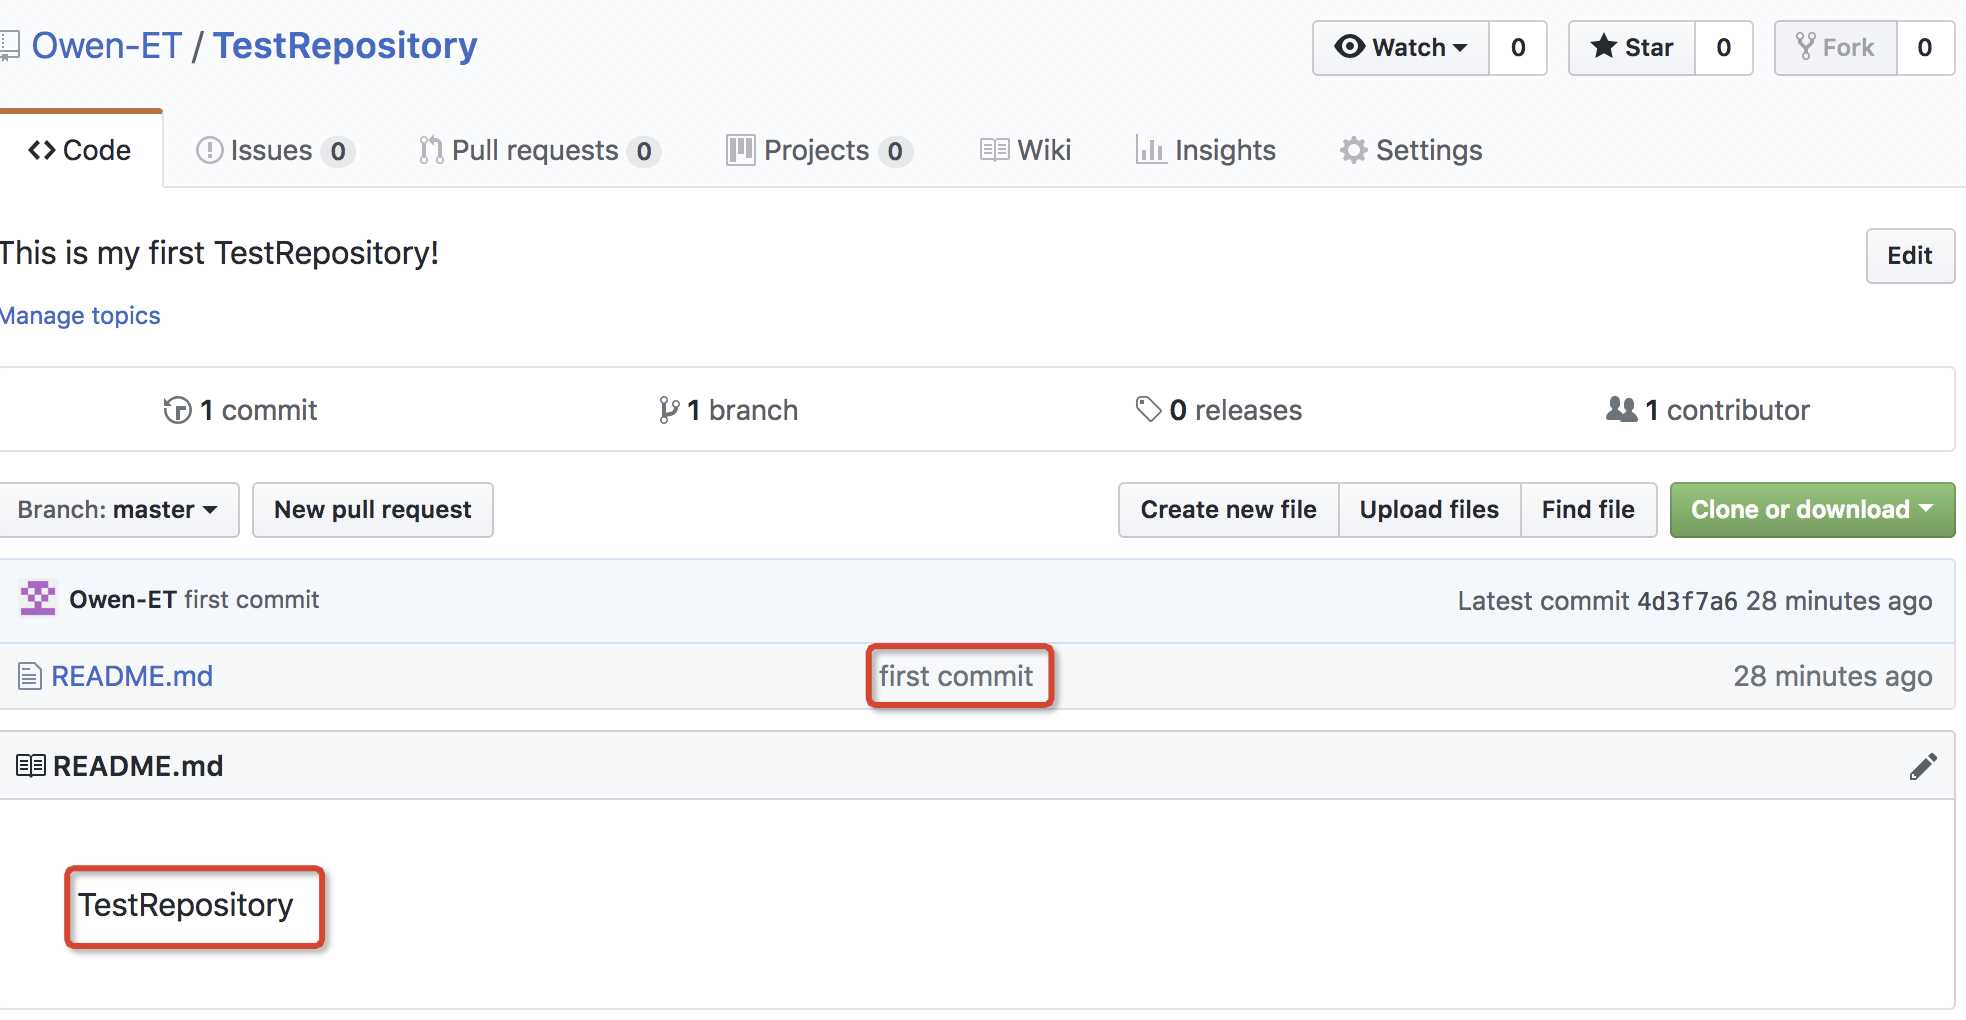Image resolution: width=1966 pixels, height=1020 pixels.
Task: Click the Fork count showing 0
Action: point(1925,48)
